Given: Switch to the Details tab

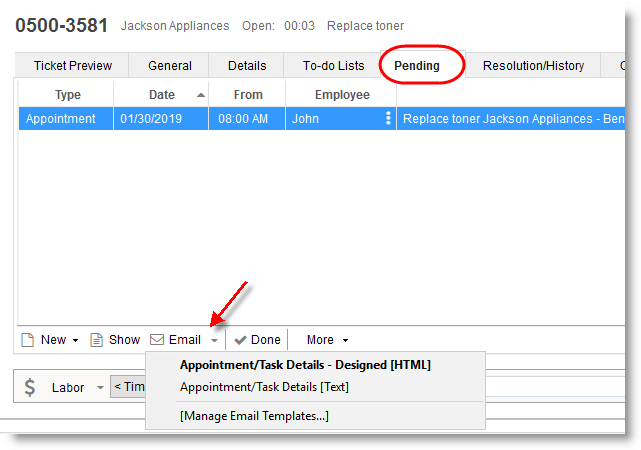Looking at the screenshot, I should [247, 66].
